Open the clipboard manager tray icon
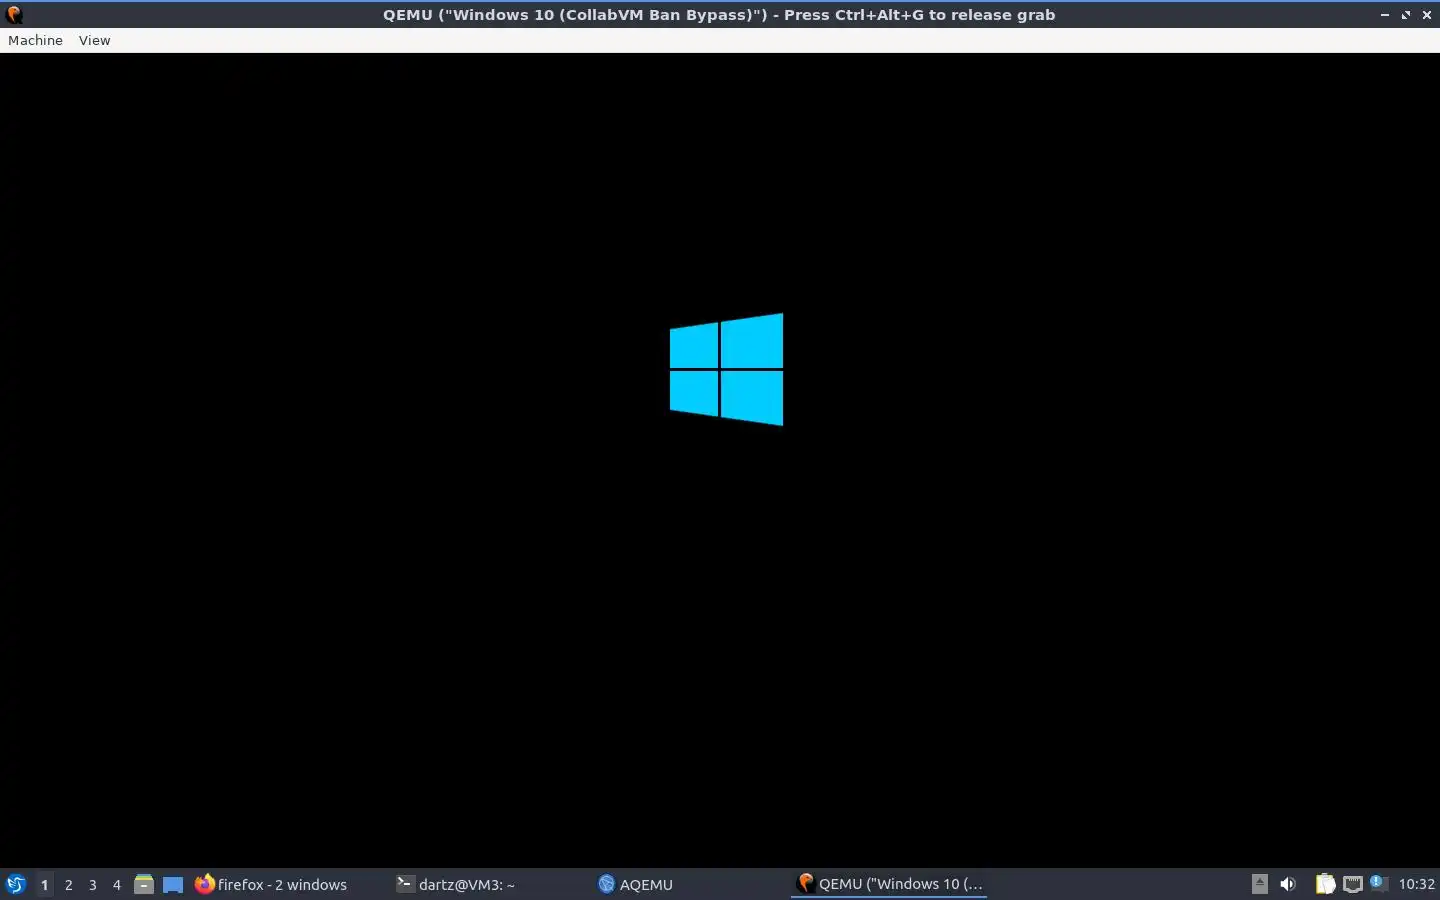This screenshot has height=900, width=1440. point(1325,884)
